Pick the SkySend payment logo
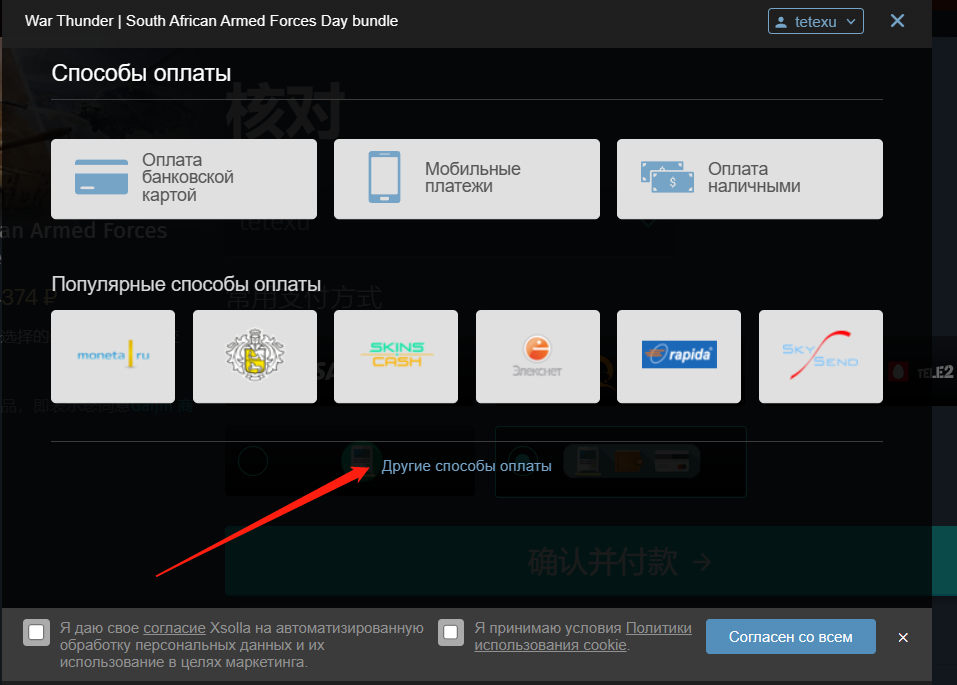Image resolution: width=957 pixels, height=685 pixels. (821, 357)
